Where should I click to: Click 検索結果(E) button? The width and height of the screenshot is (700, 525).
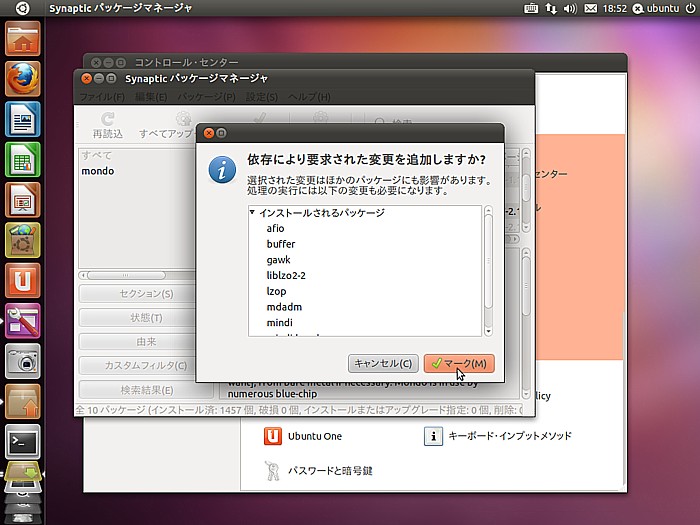coord(146,390)
